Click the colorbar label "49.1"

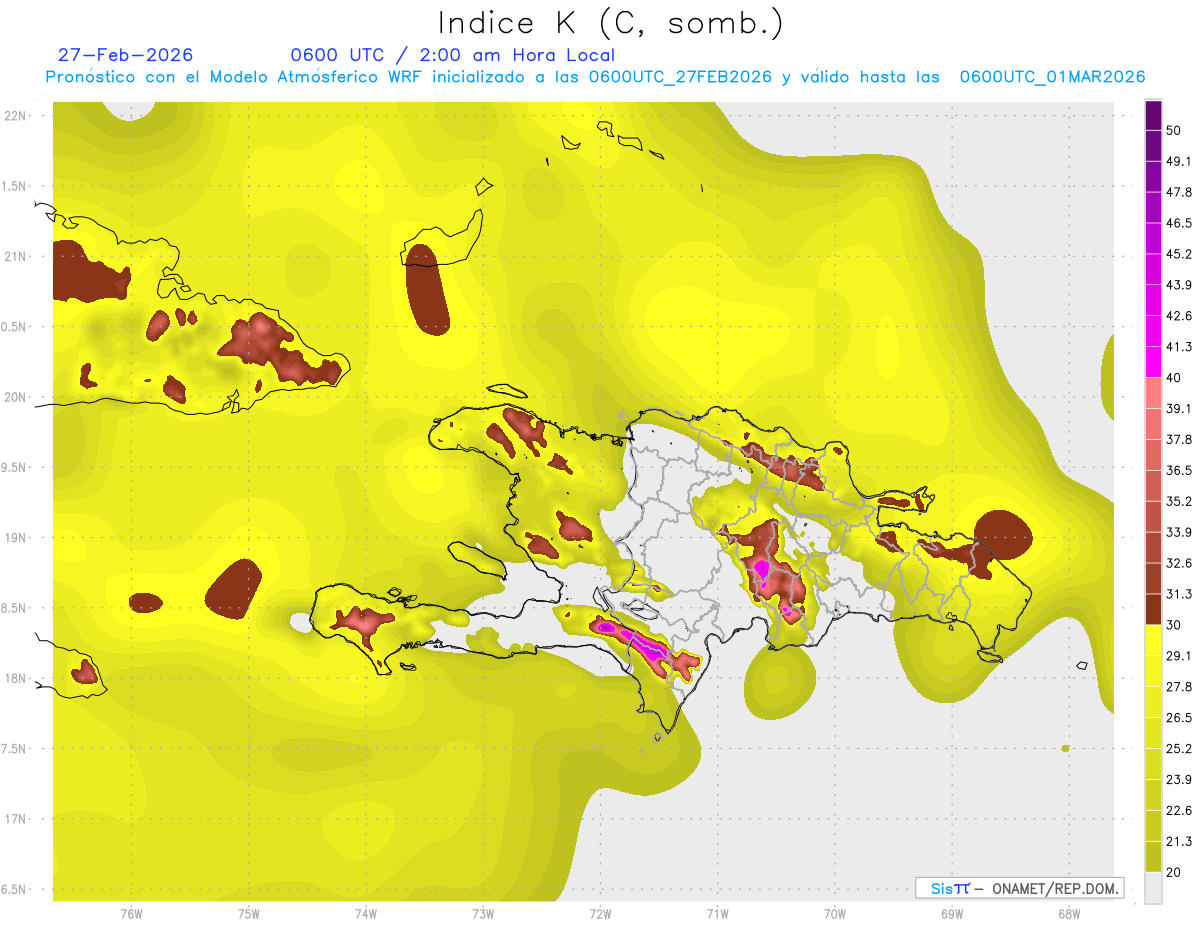tap(1179, 161)
